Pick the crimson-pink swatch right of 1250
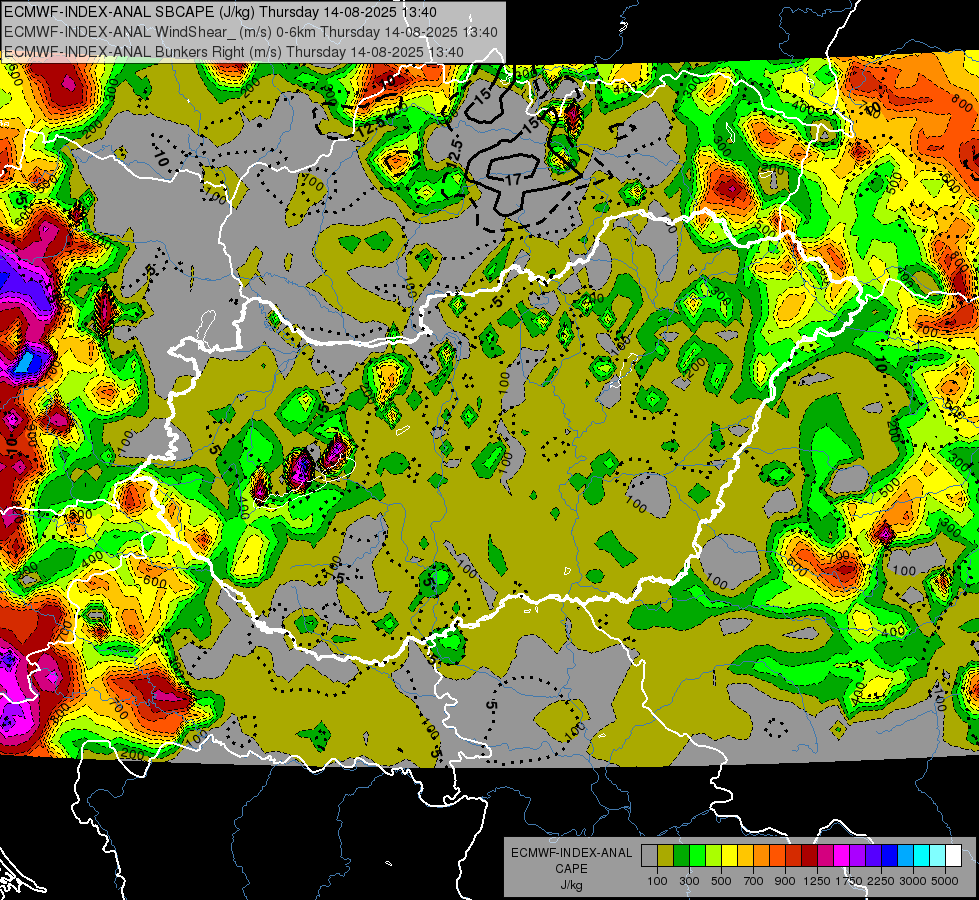The image size is (979, 900). [x=825, y=856]
